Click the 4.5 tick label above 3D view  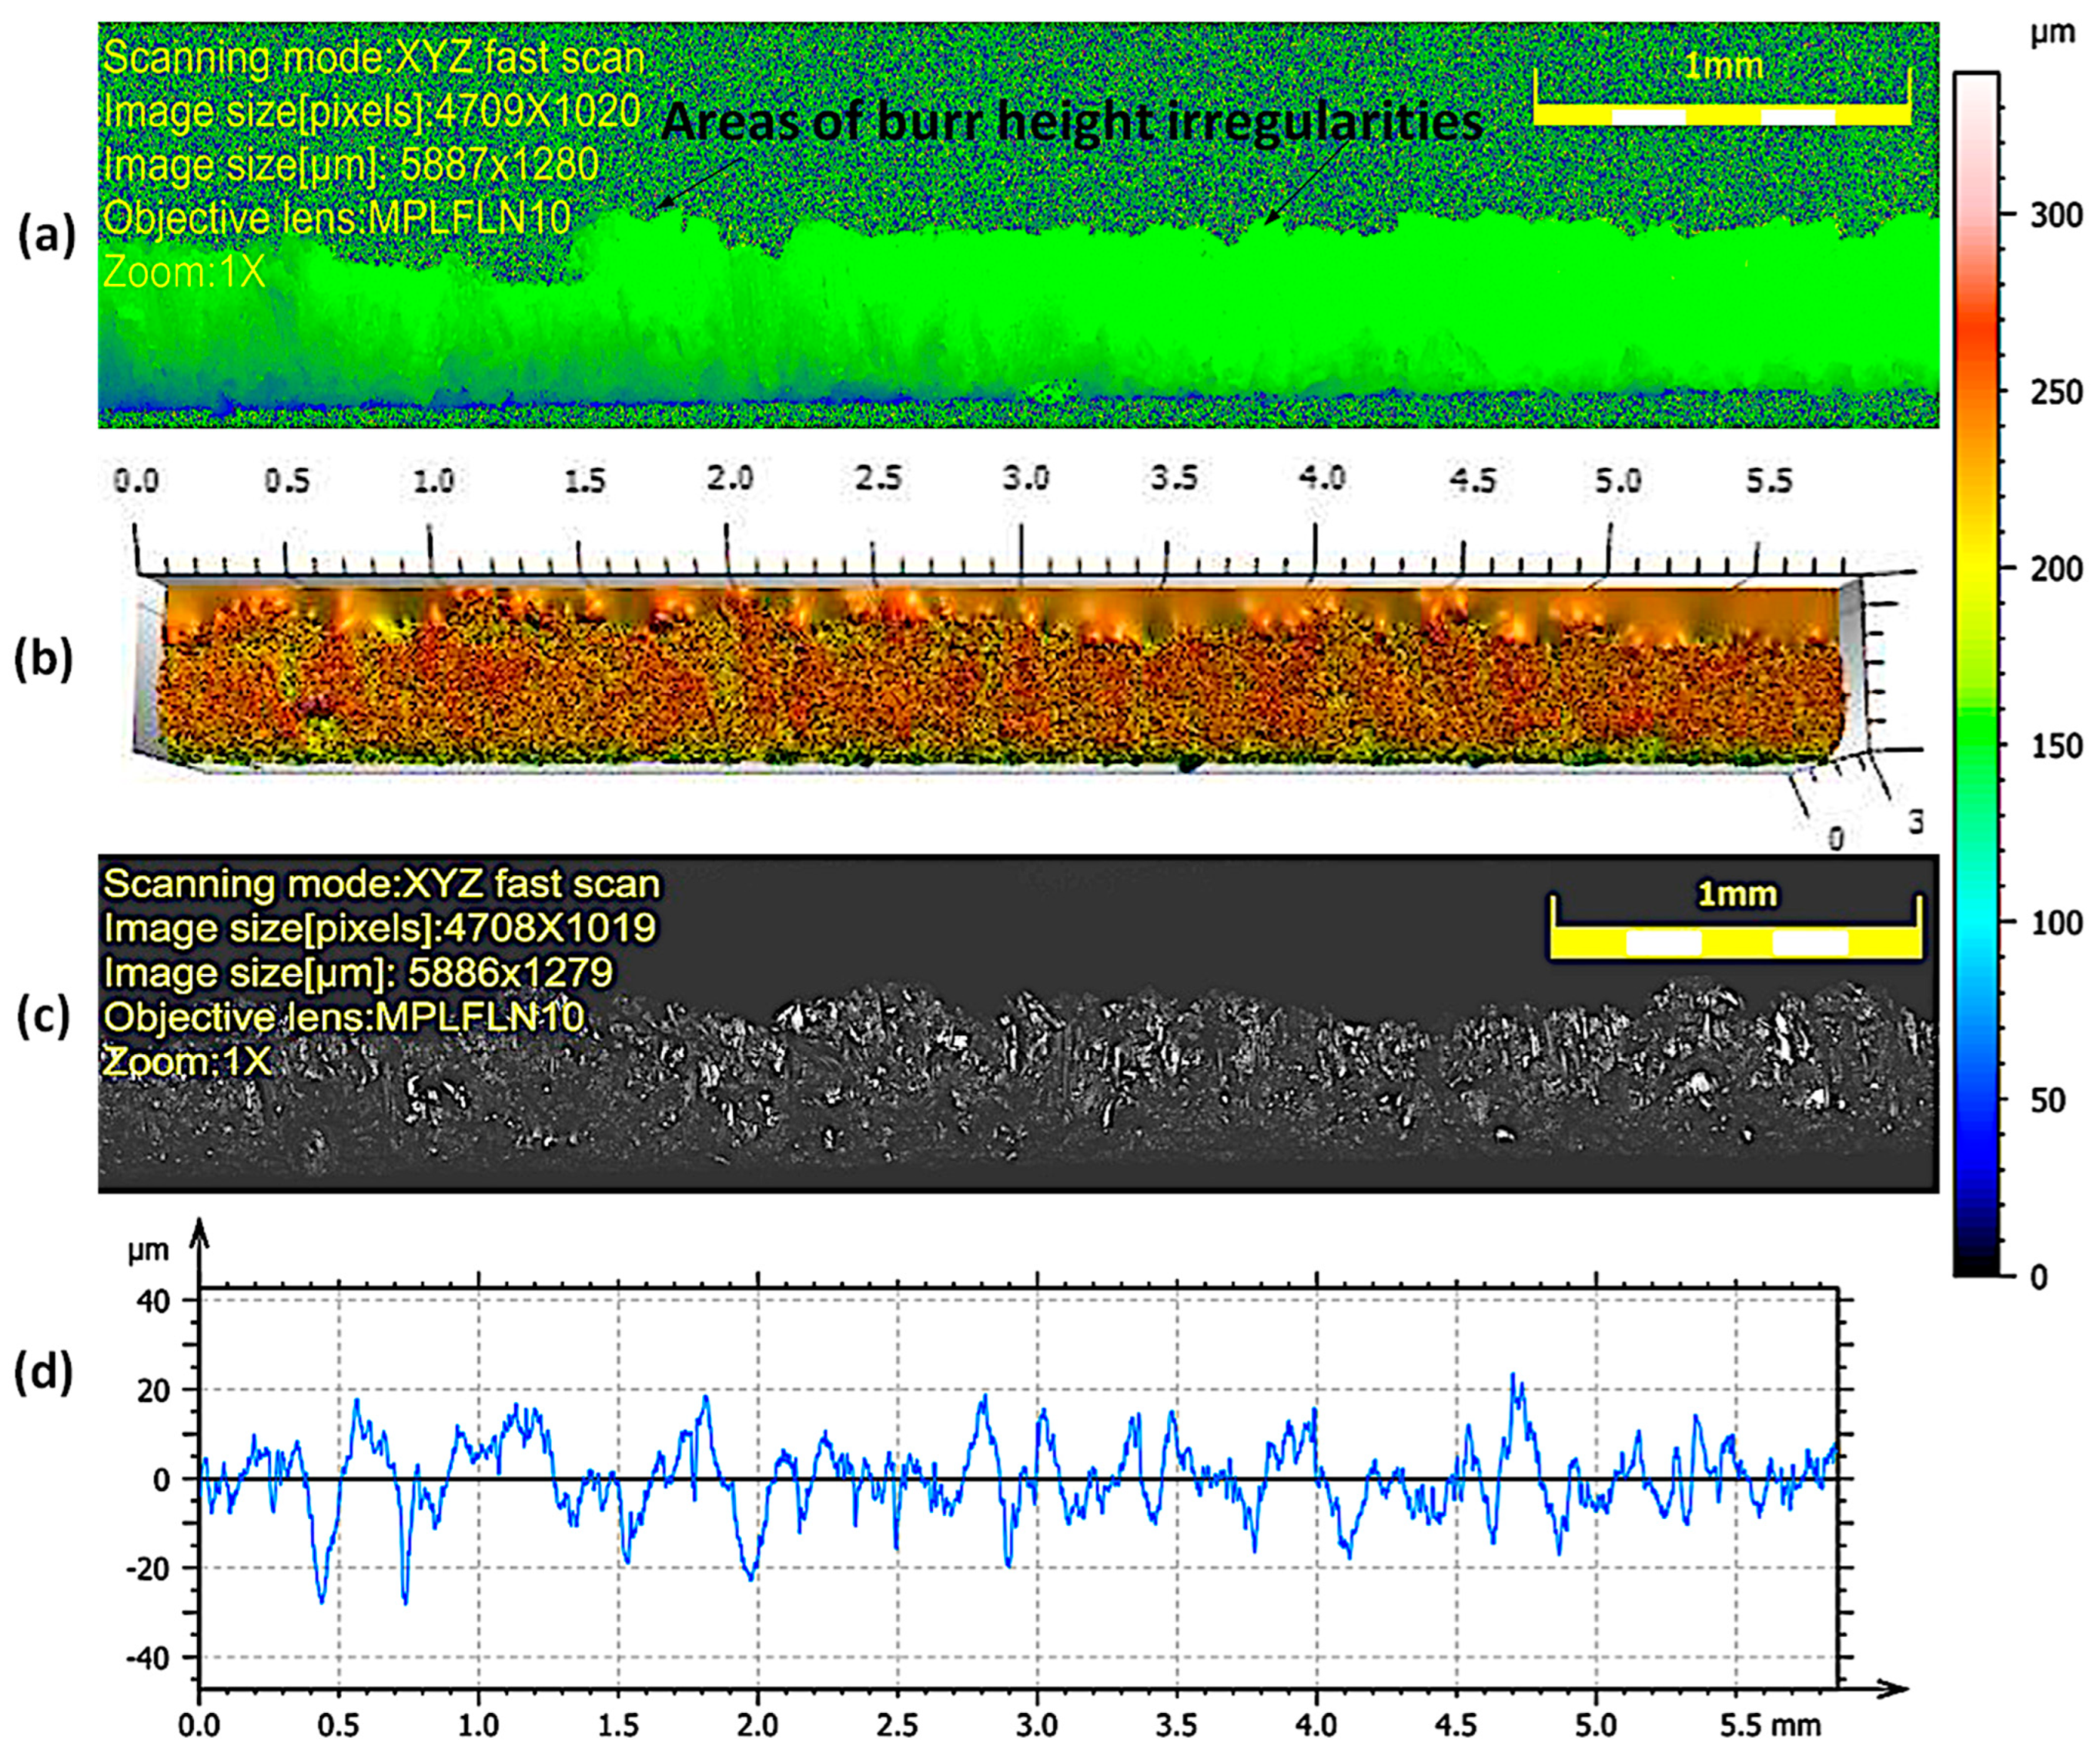[1471, 481]
